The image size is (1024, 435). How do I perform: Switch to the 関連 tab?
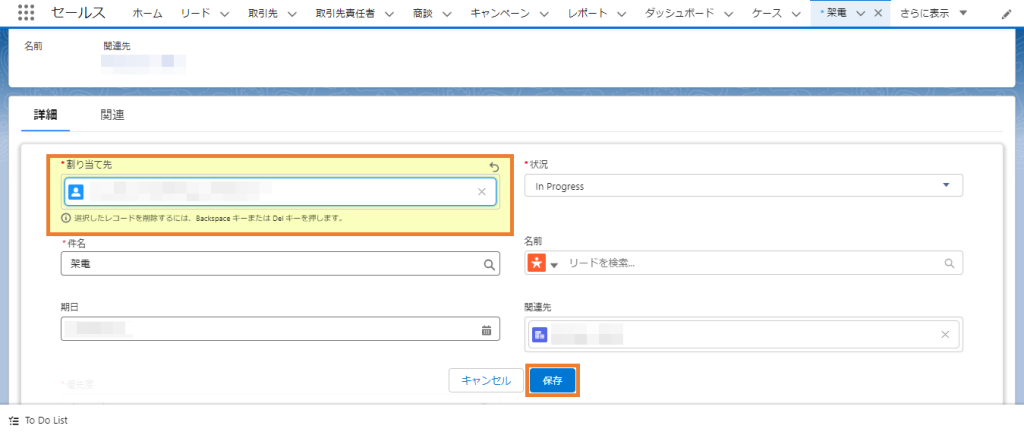(112, 115)
